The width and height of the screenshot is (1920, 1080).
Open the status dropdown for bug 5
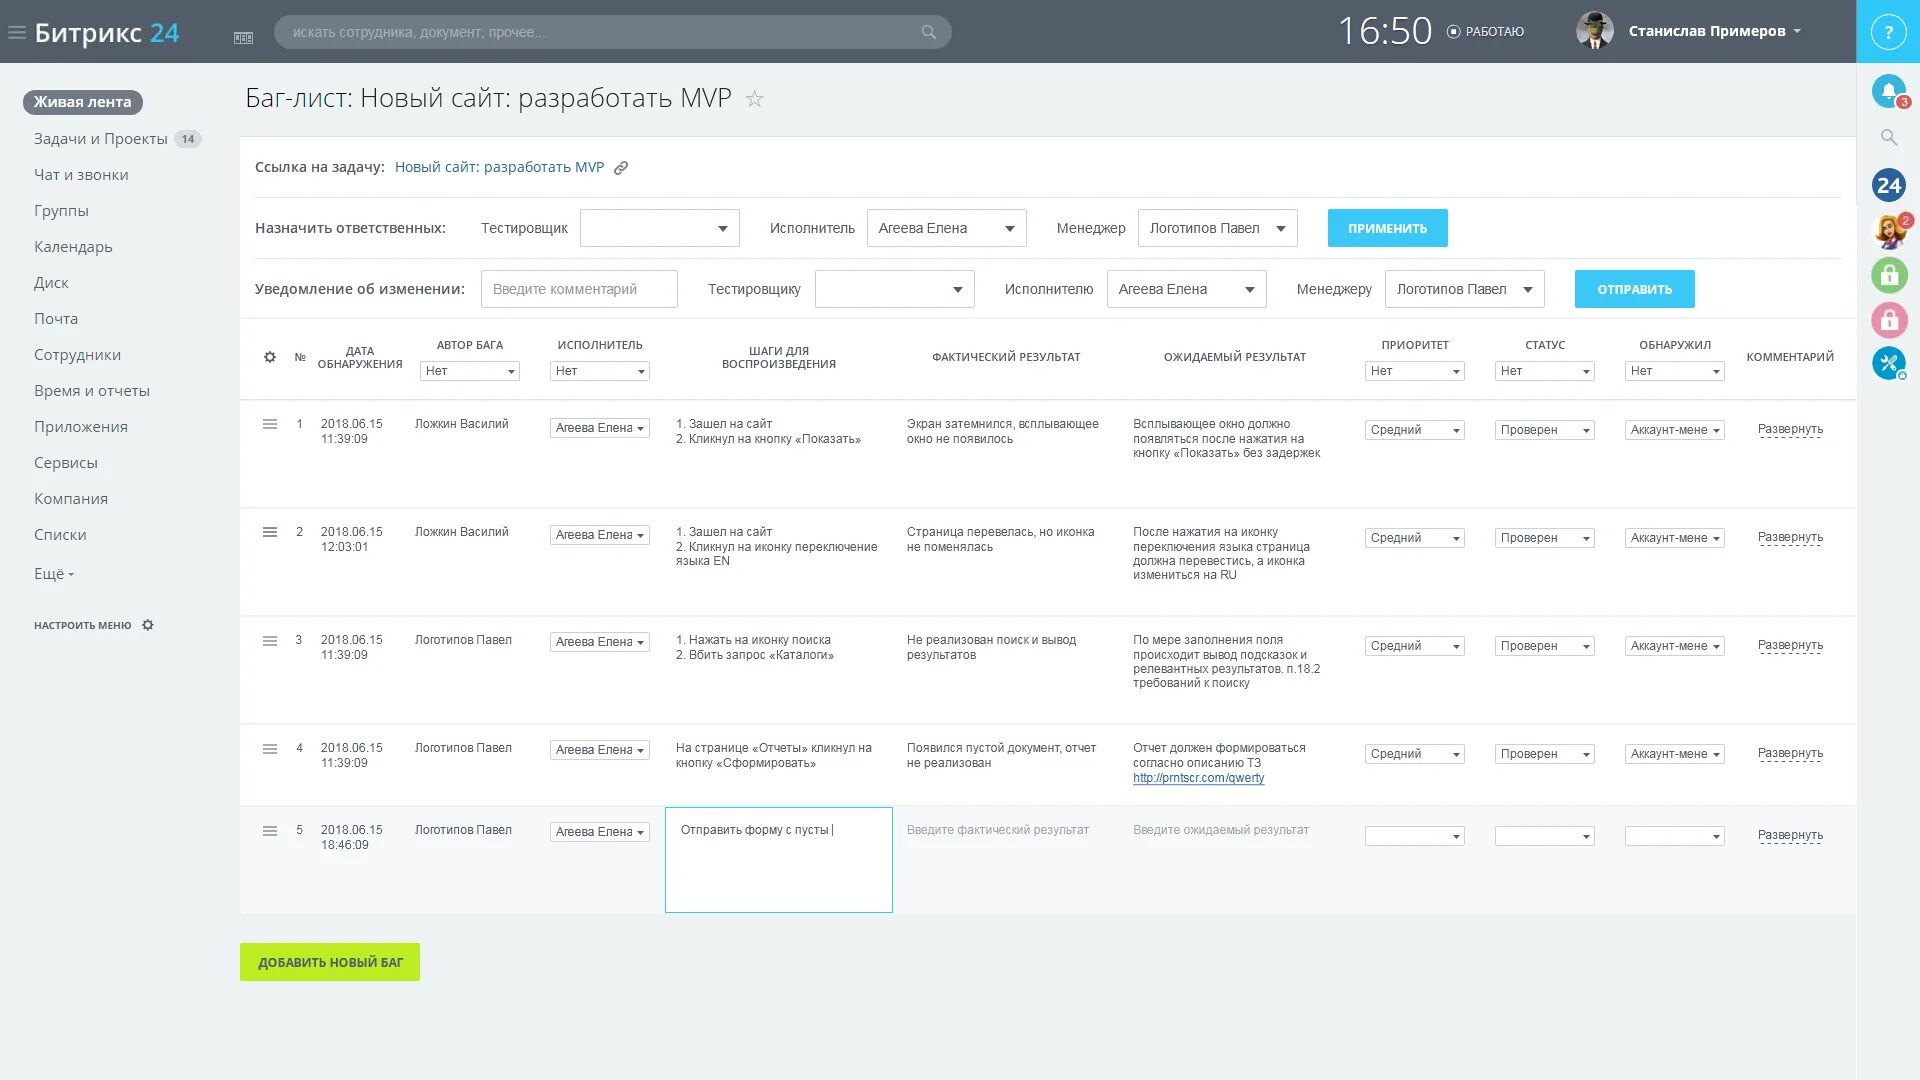click(1544, 836)
